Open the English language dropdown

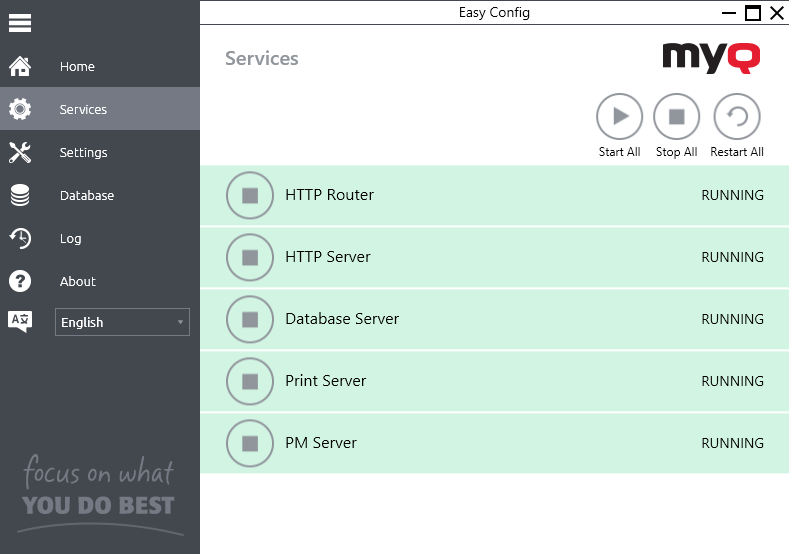pyautogui.click(x=122, y=322)
